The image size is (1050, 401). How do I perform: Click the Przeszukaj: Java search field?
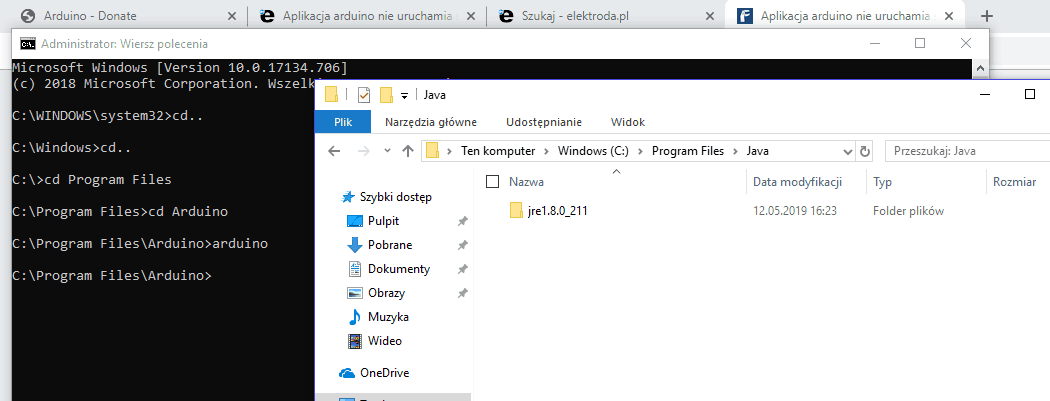tap(968, 151)
